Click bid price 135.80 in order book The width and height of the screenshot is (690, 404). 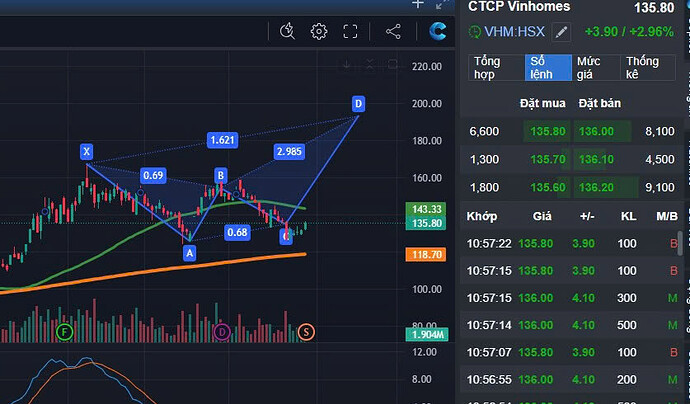point(547,131)
